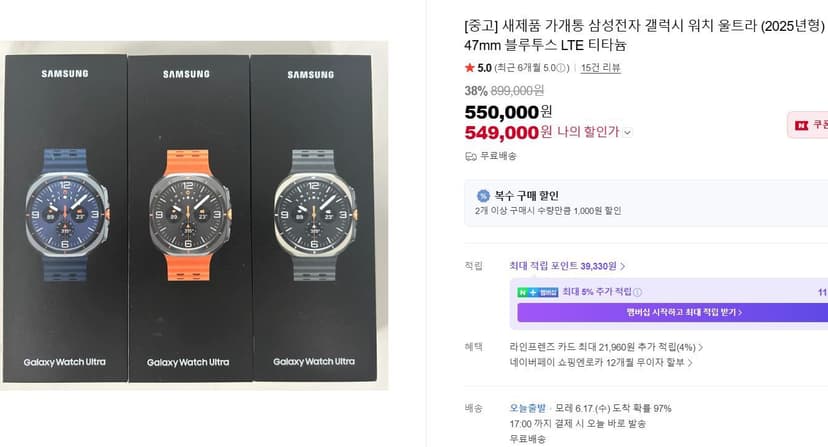Viewport: 828px width, 447px height.
Task: Click the 오늘출발 delivery link
Action: click(x=528, y=408)
